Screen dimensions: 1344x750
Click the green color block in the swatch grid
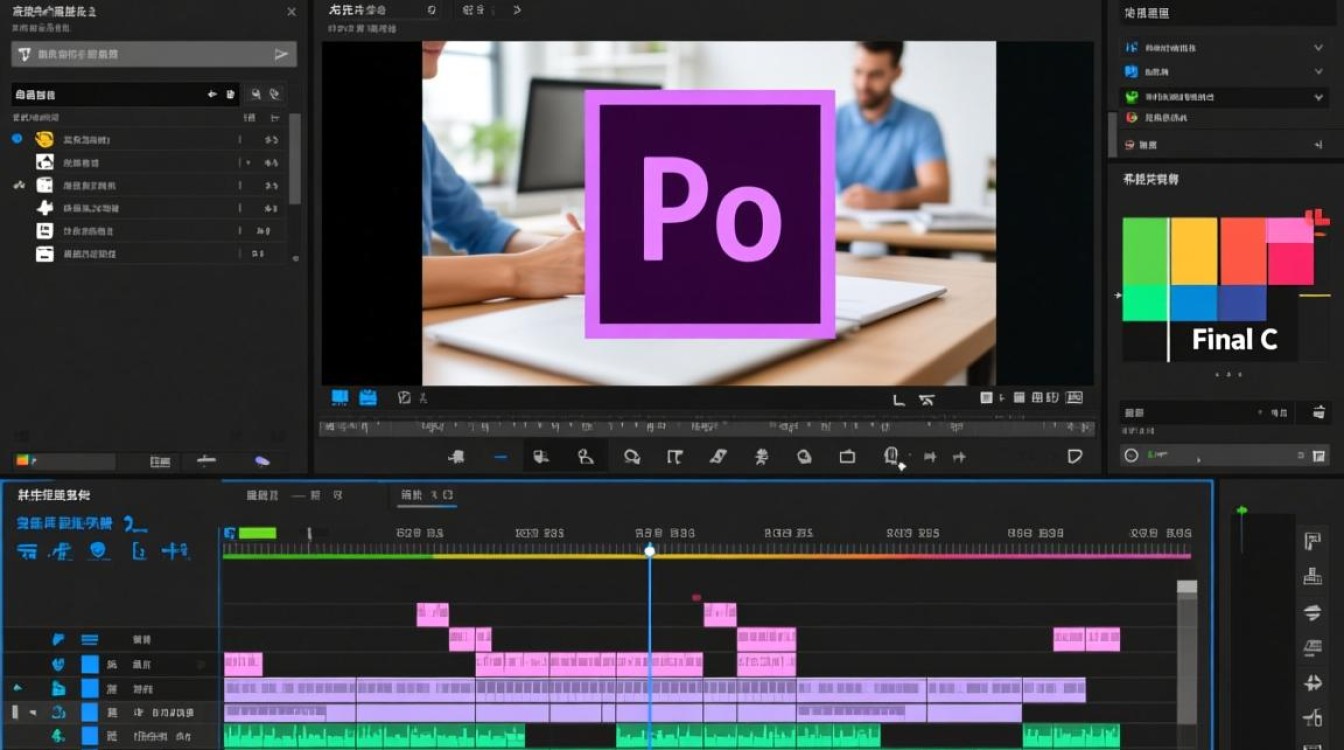[1145, 250]
